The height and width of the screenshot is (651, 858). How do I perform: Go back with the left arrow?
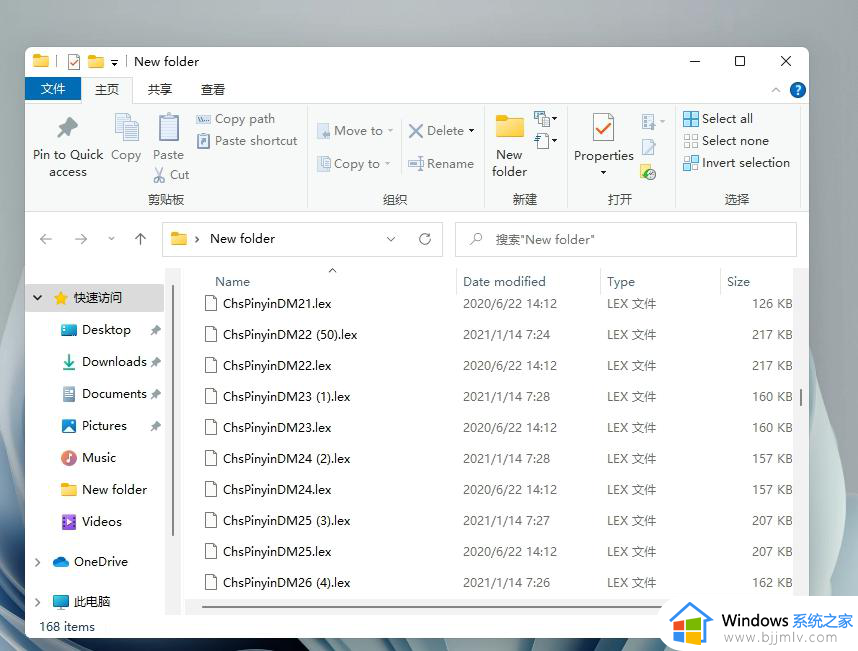(x=47, y=239)
